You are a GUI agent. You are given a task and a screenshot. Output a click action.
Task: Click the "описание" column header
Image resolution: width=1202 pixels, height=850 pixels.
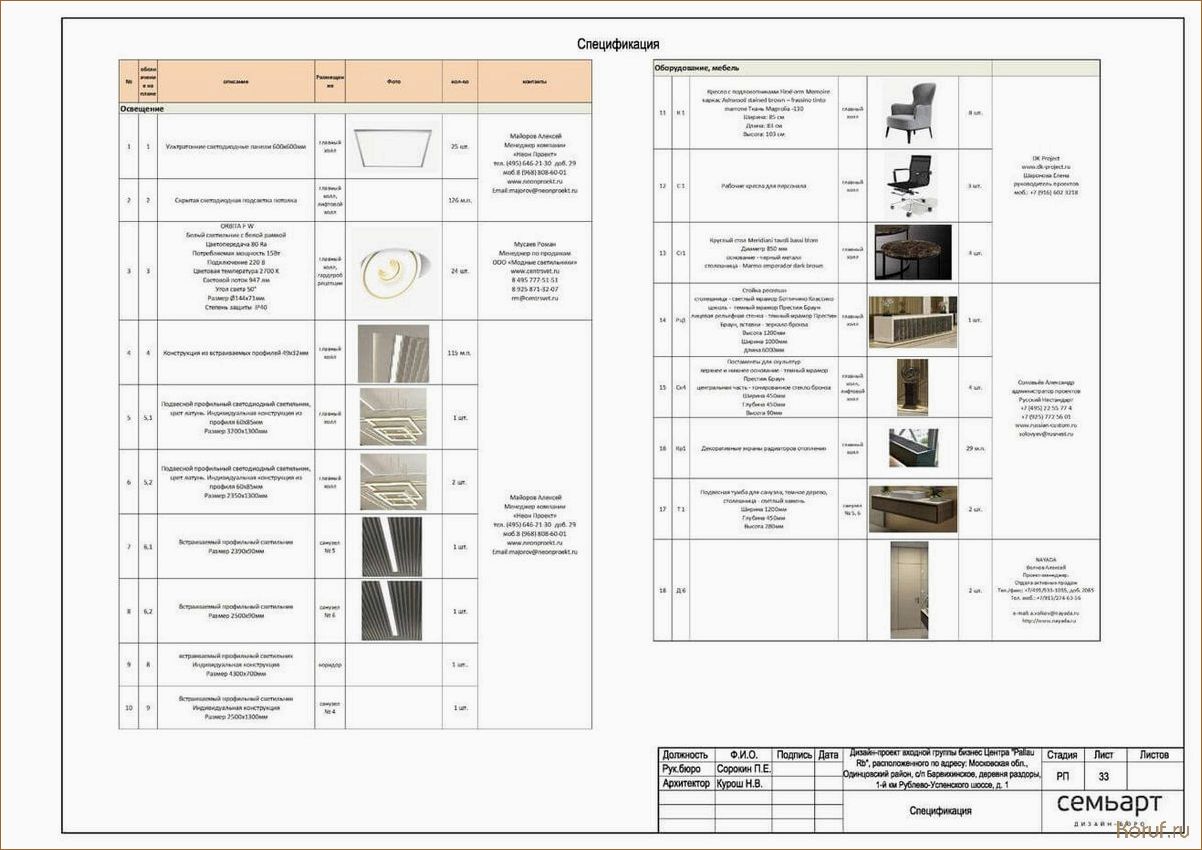[x=236, y=81]
